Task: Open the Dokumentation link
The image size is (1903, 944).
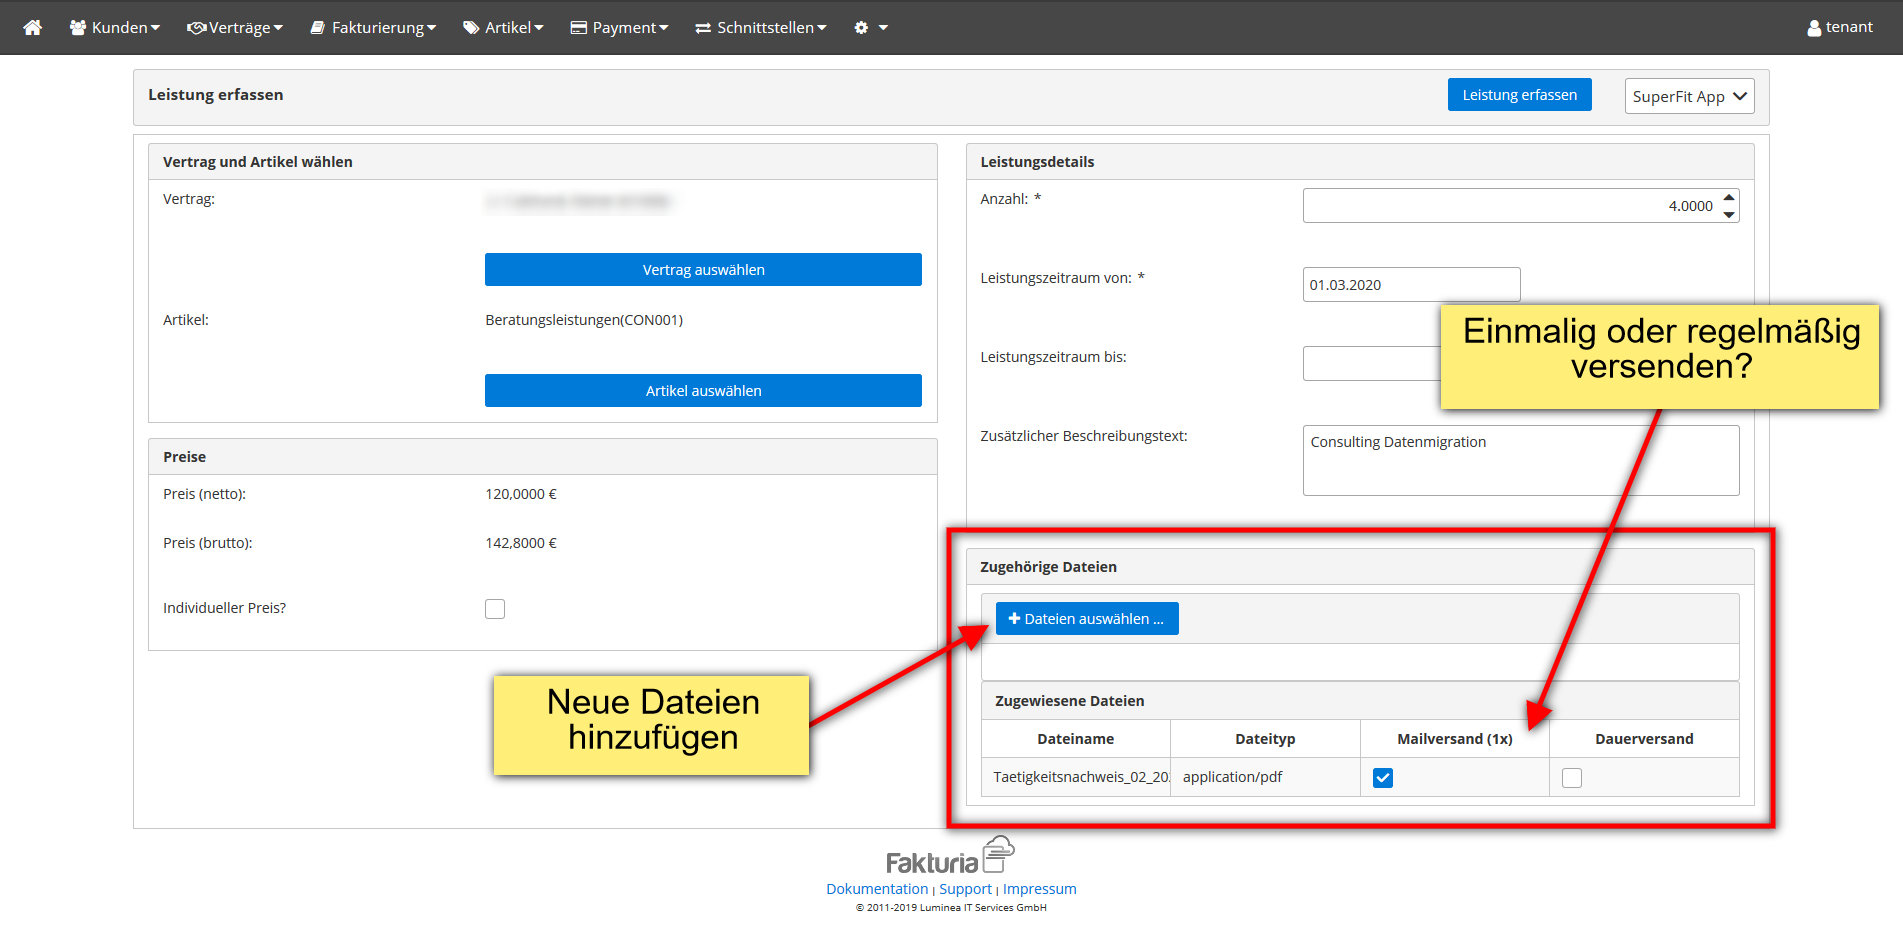Action: (x=877, y=889)
